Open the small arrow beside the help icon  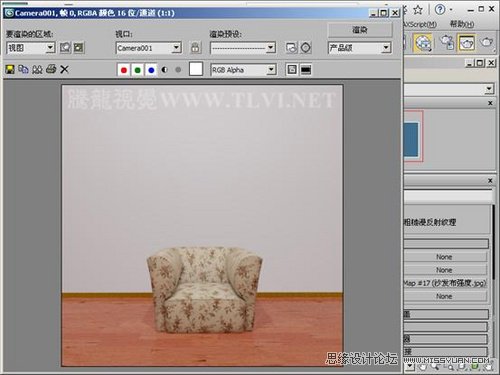click(451, 10)
